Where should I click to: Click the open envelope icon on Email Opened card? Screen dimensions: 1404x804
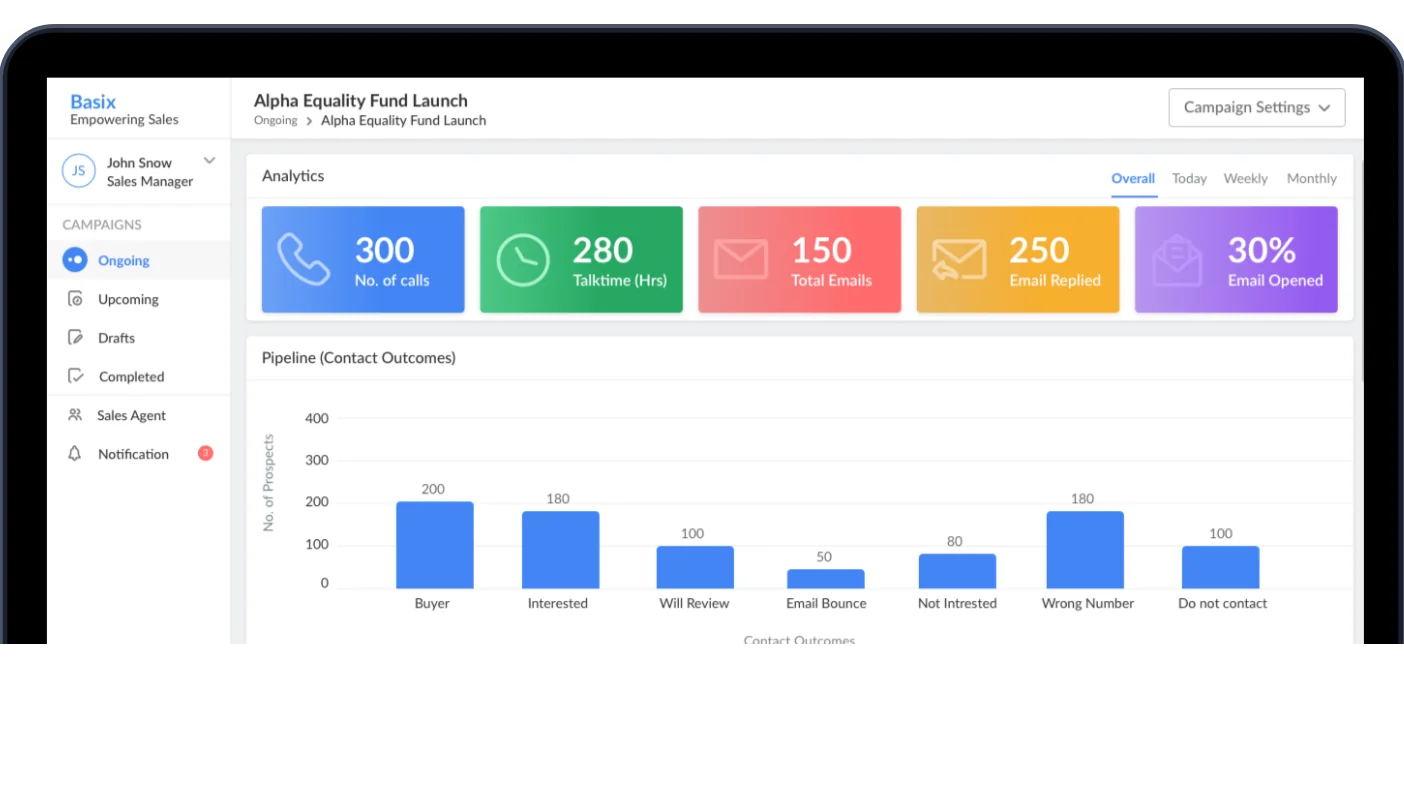[1177, 260]
